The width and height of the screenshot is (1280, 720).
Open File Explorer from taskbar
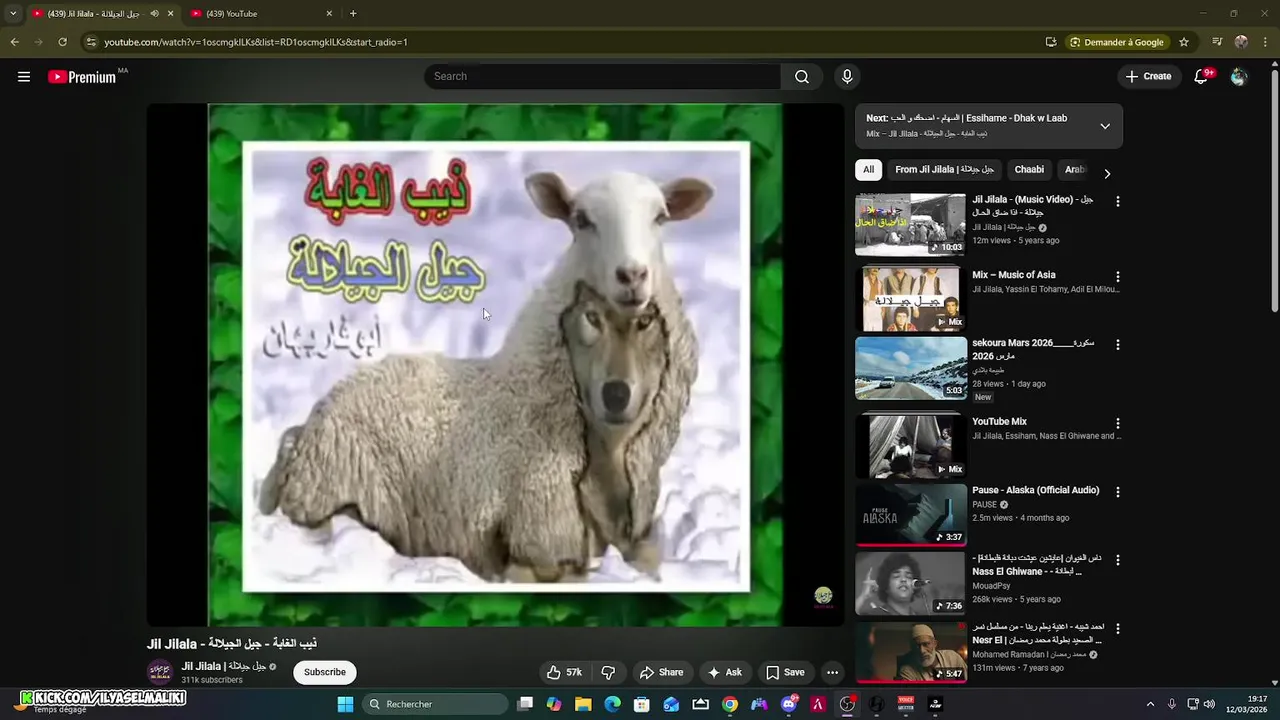583,704
